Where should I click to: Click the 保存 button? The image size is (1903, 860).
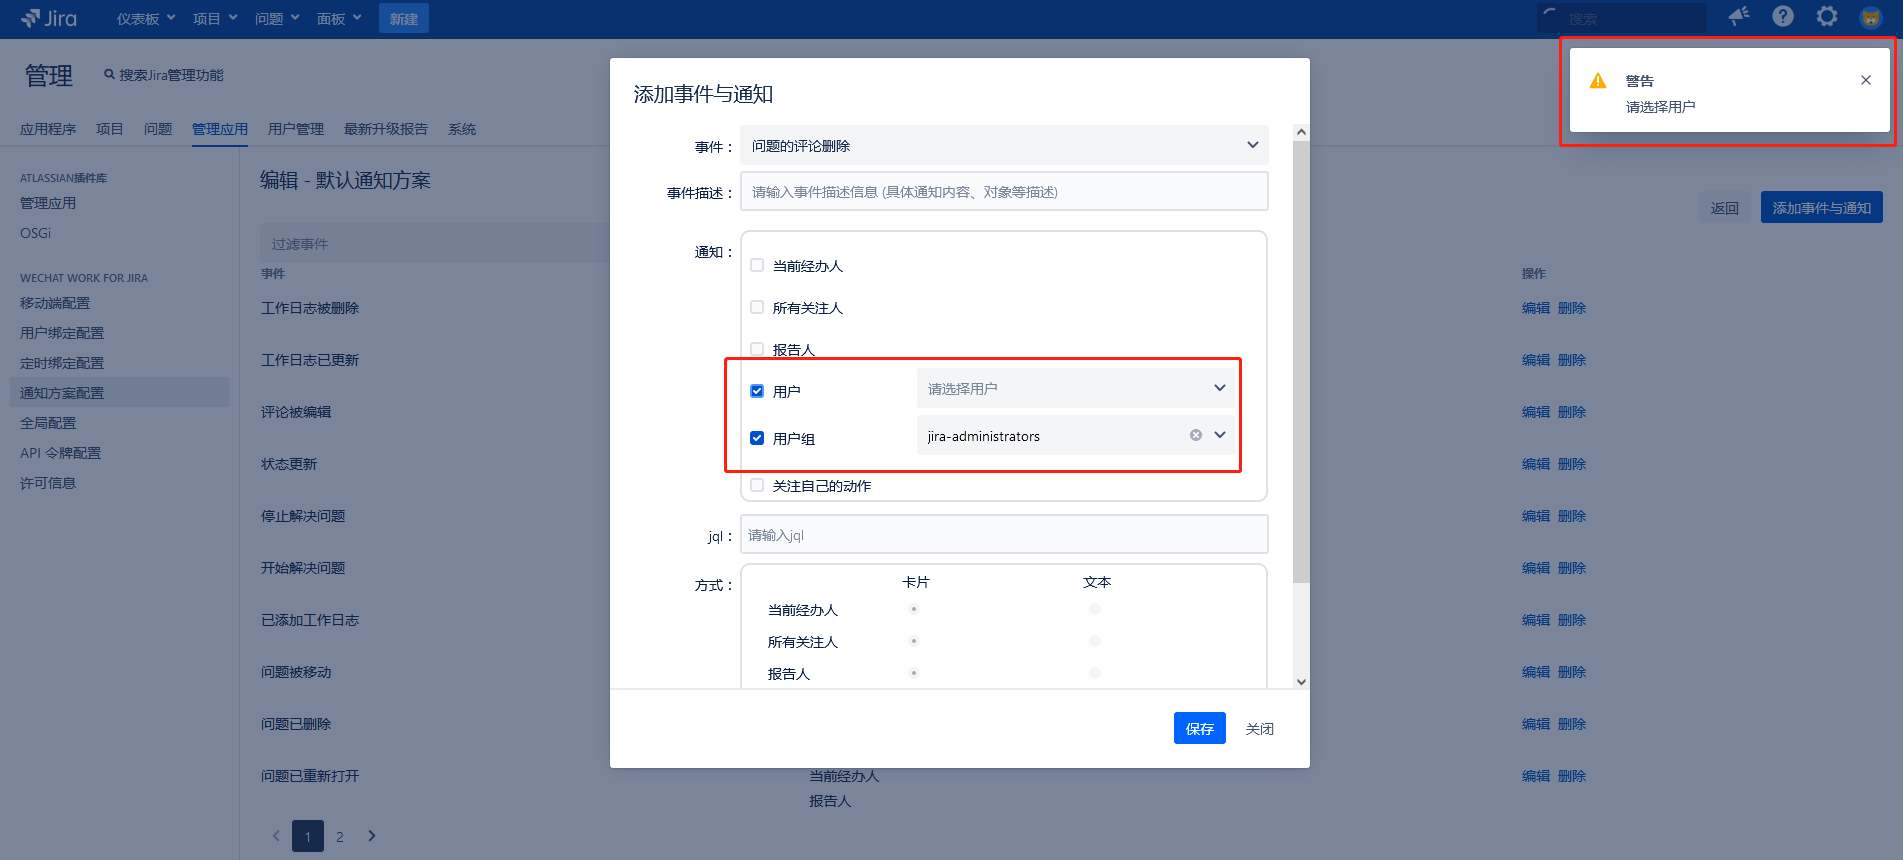pos(1199,729)
